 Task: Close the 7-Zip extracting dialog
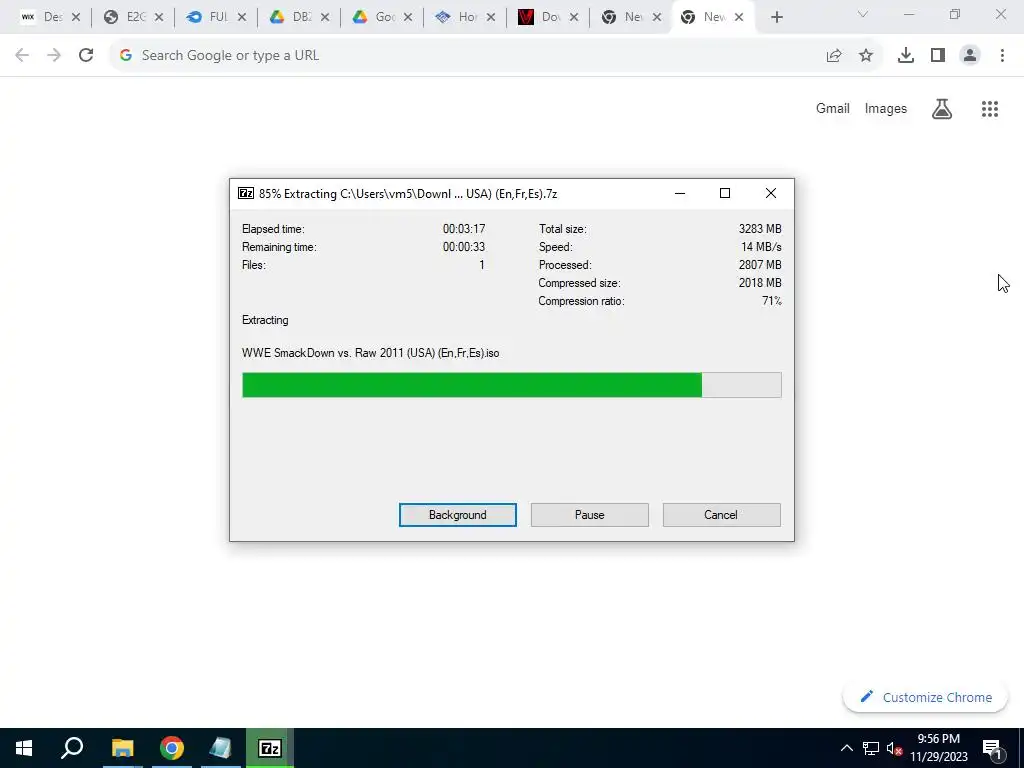click(771, 193)
